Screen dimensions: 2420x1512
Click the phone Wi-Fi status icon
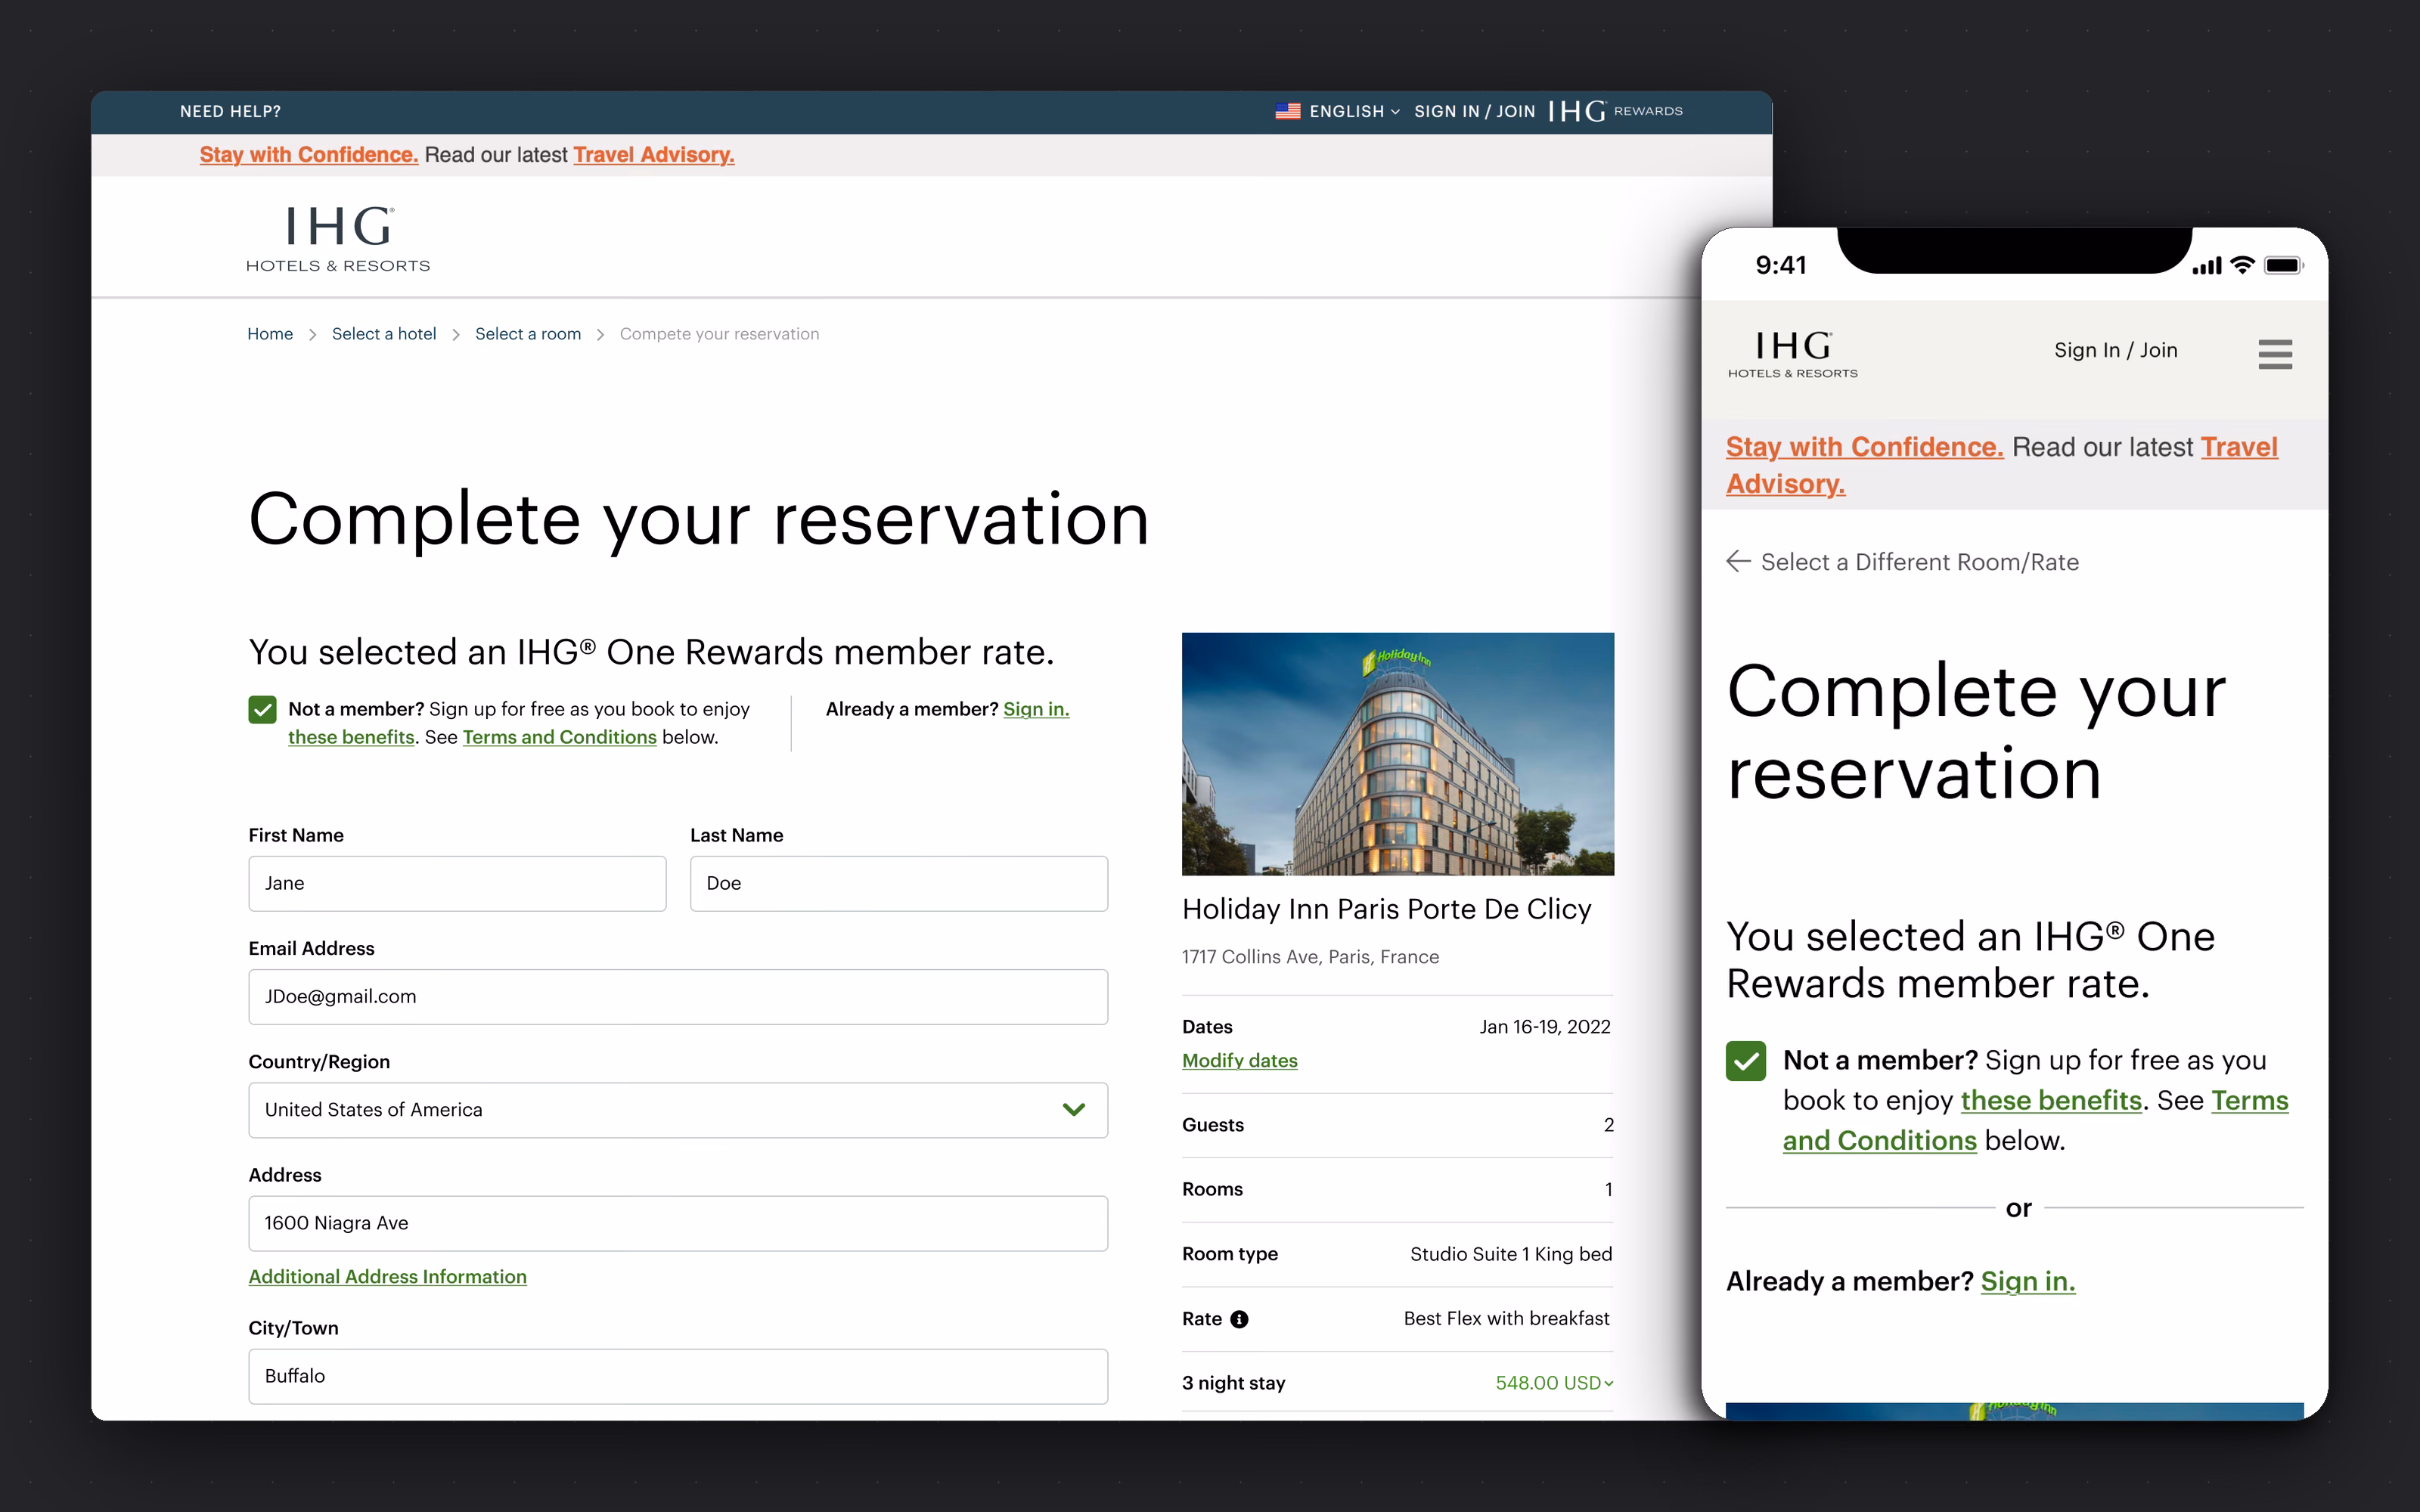[x=2242, y=265]
